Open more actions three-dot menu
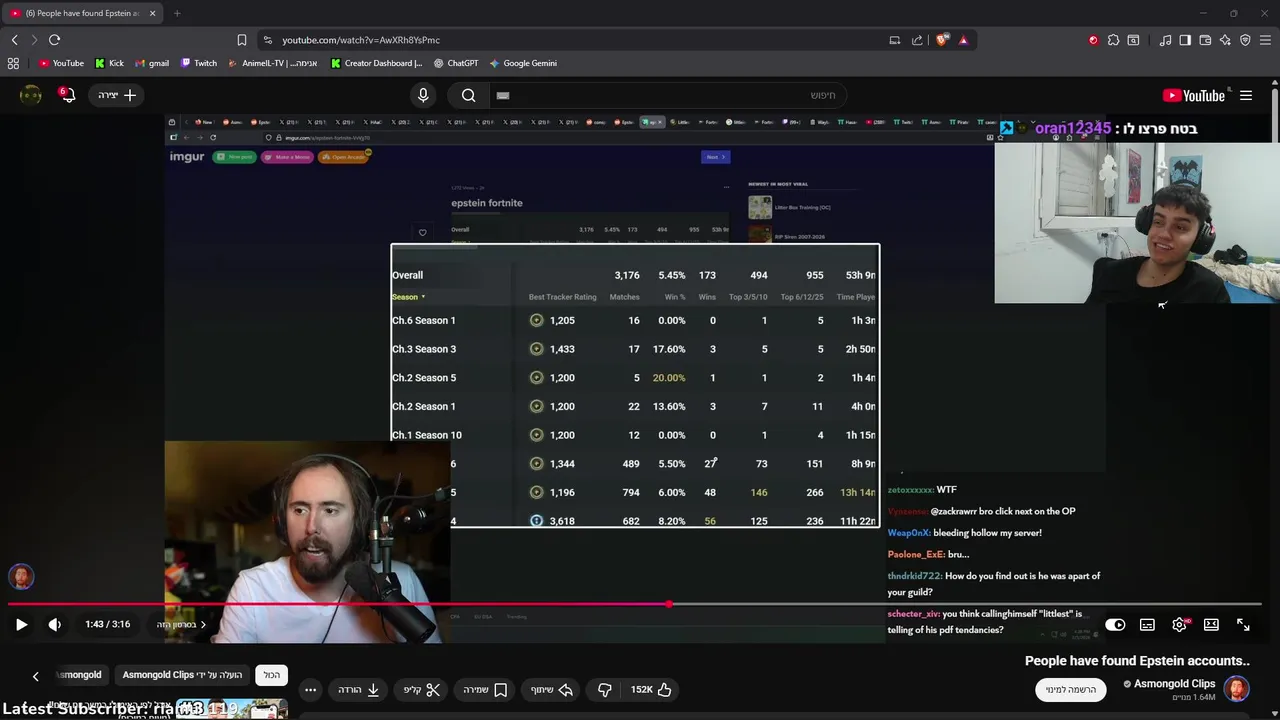The width and height of the screenshot is (1280, 720). pos(310,689)
